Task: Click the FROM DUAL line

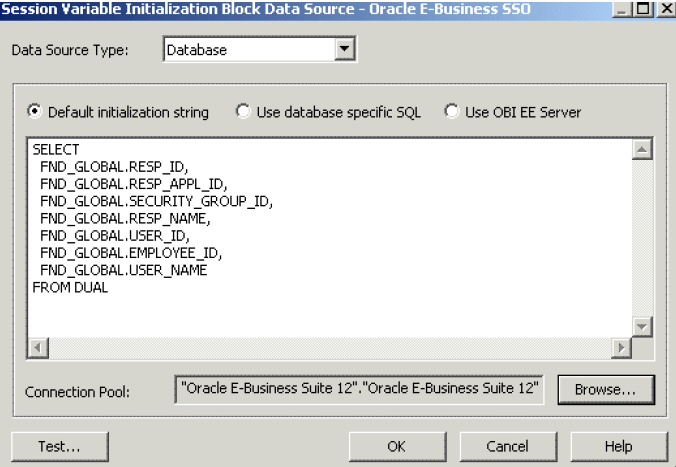Action: (x=70, y=288)
